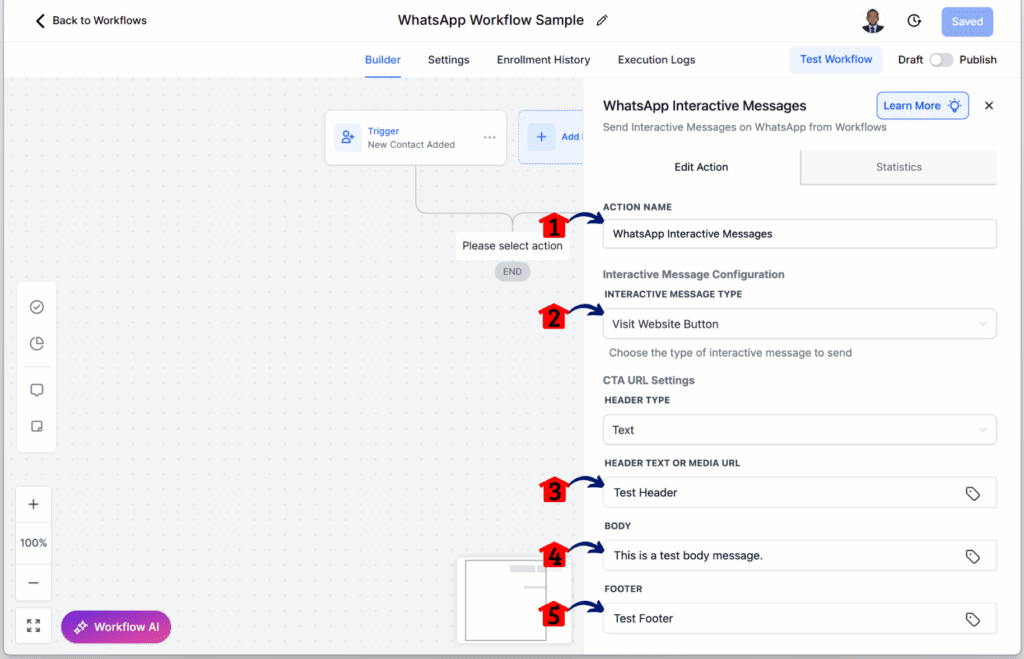Click the Add trigger plus icon
1024x659 pixels.
click(x=541, y=137)
